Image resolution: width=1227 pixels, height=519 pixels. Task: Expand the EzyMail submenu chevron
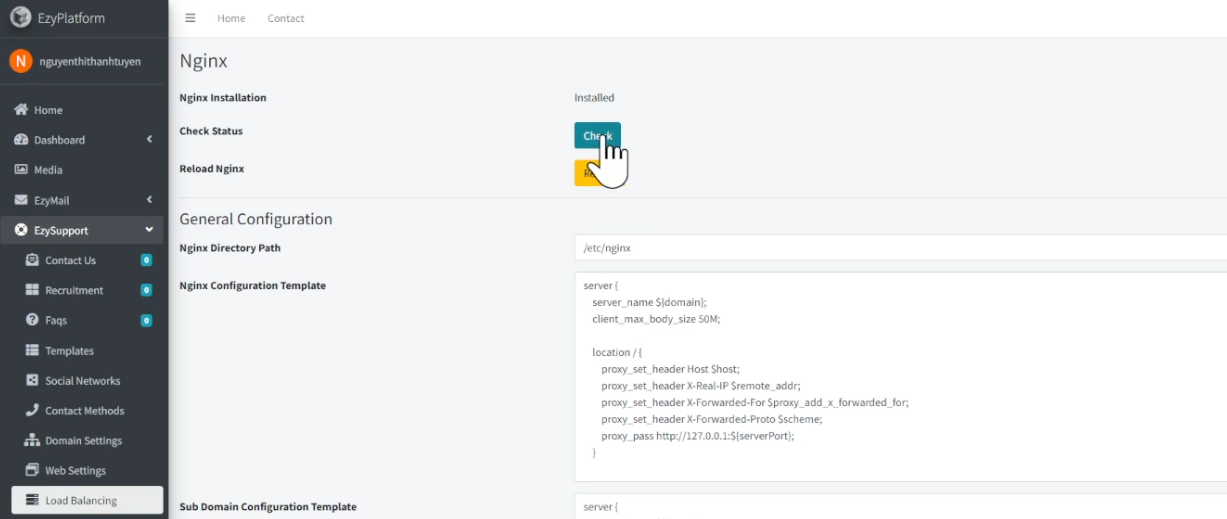tap(149, 200)
